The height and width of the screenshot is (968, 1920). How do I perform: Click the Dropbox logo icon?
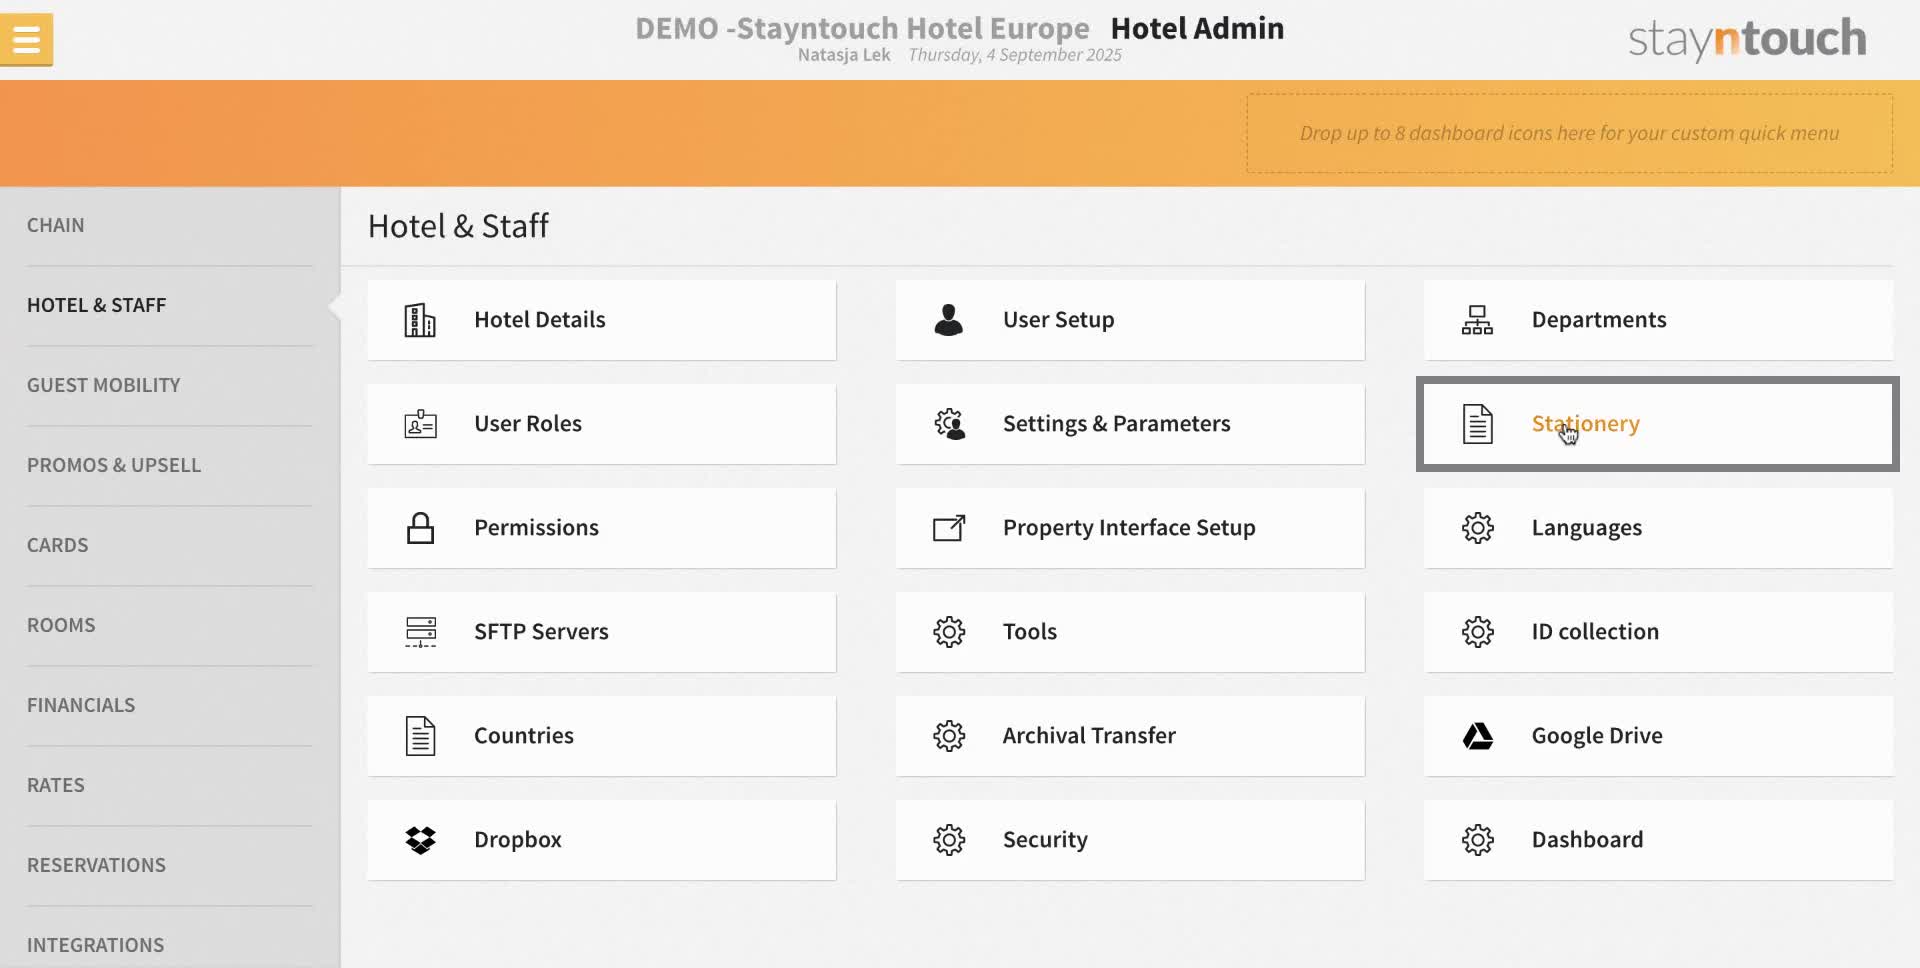coord(420,840)
